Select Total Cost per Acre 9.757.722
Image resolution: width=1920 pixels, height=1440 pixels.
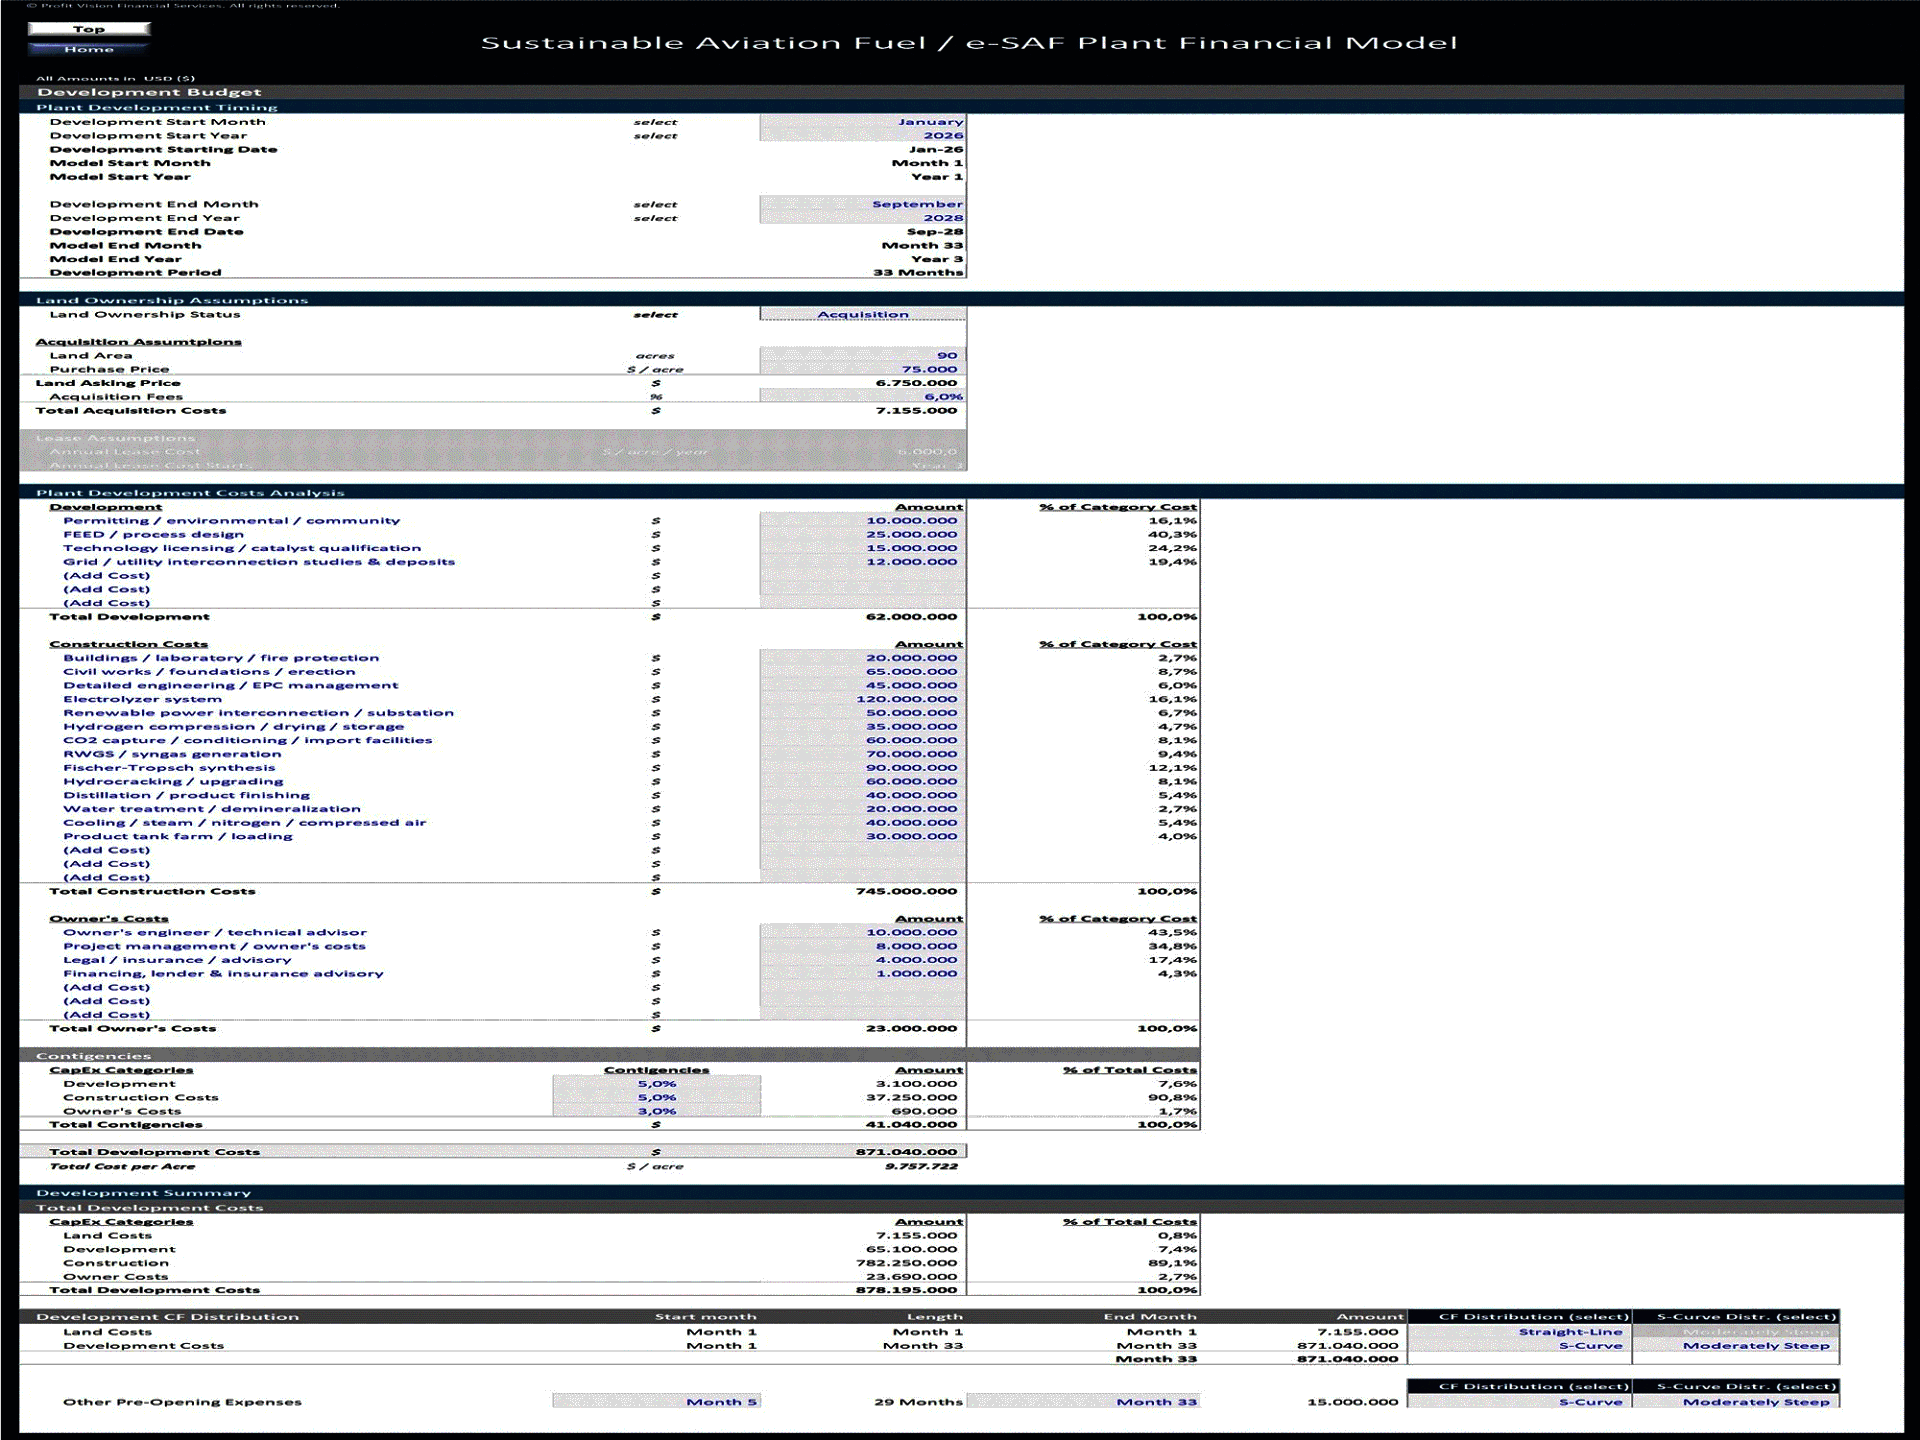[x=921, y=1166]
